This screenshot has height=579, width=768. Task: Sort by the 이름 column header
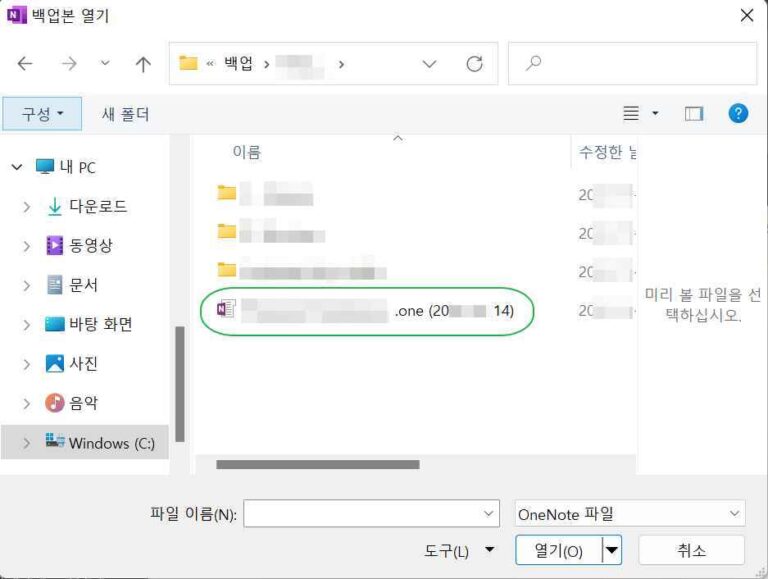coord(246,152)
